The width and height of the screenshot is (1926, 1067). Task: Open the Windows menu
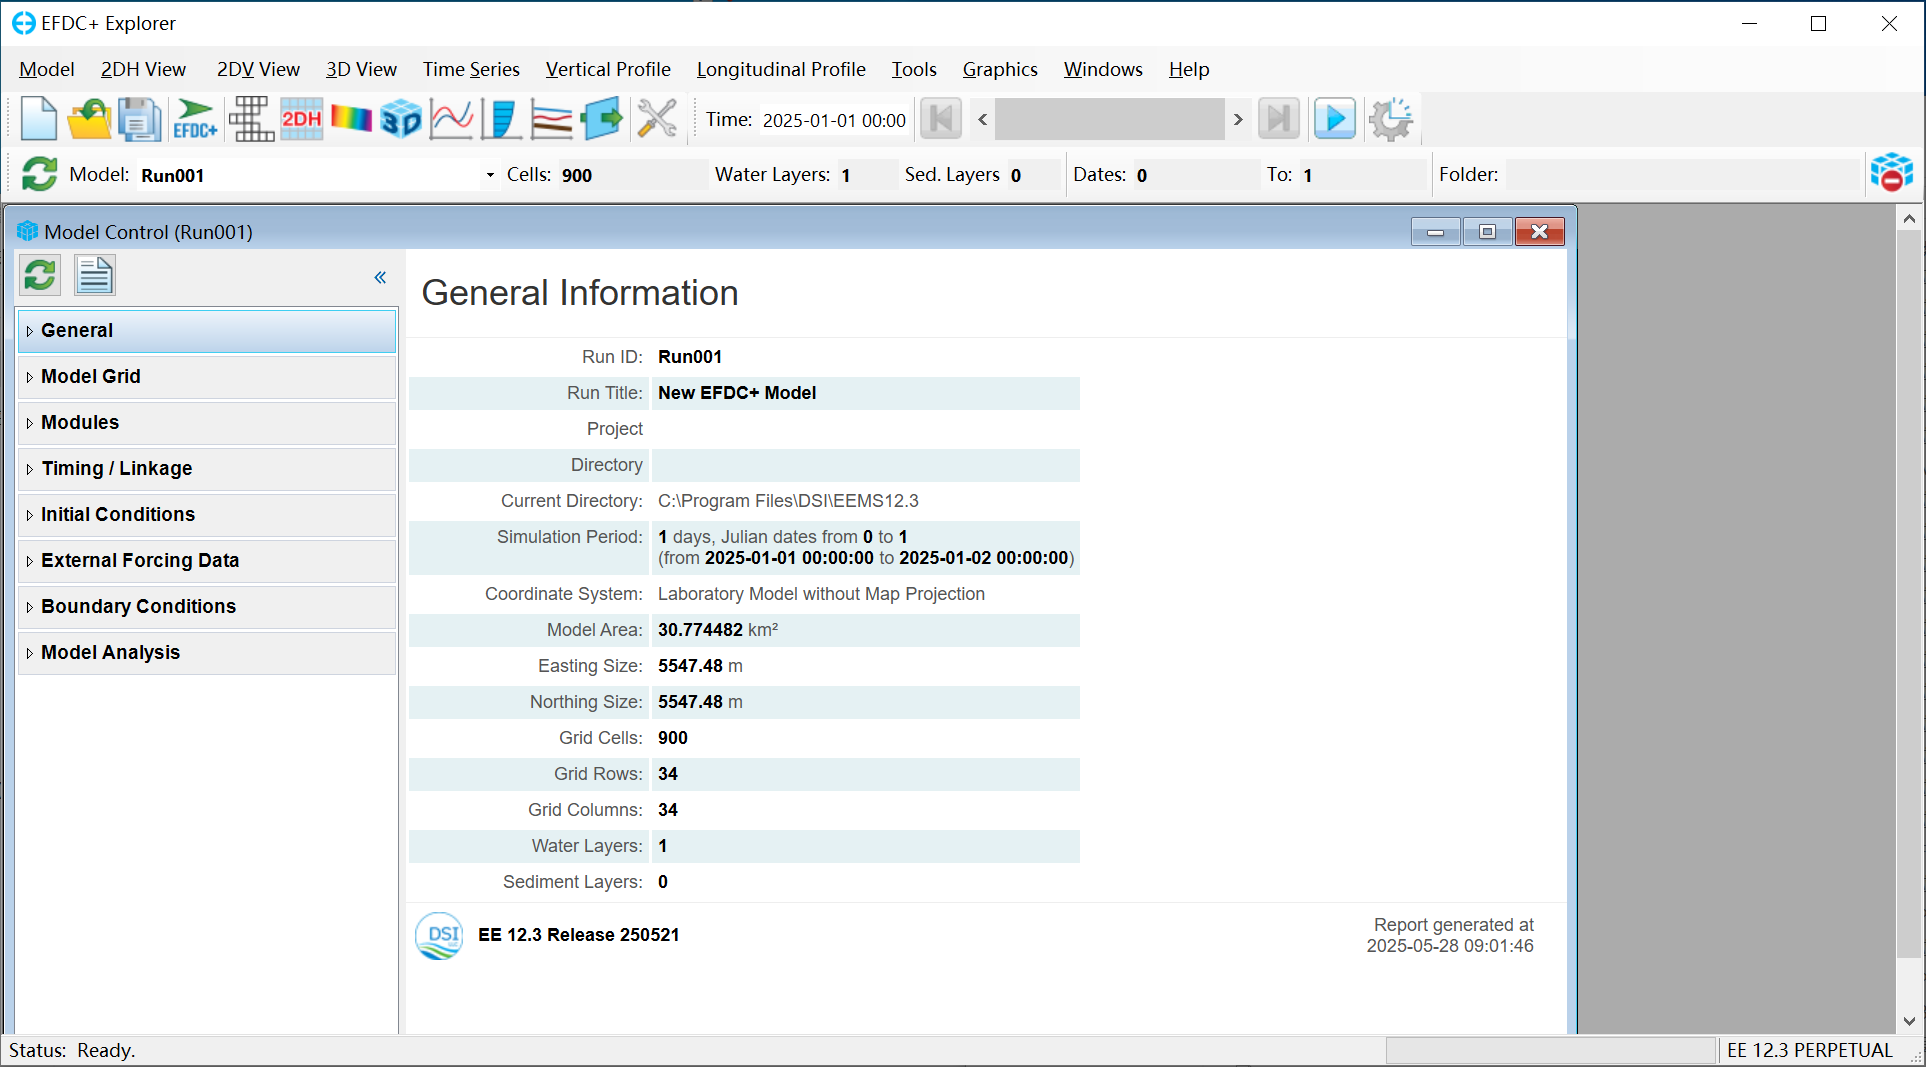pos(1103,69)
